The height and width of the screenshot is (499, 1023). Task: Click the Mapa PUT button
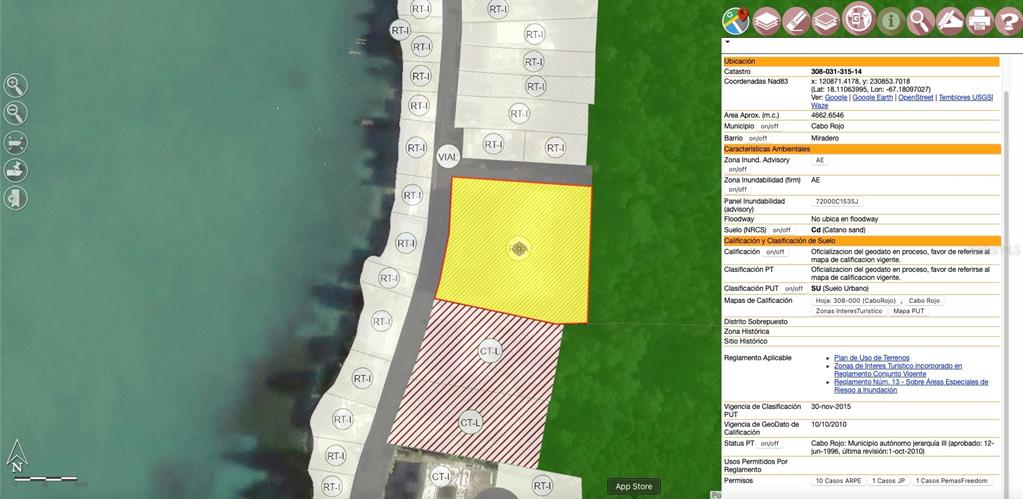pos(908,311)
